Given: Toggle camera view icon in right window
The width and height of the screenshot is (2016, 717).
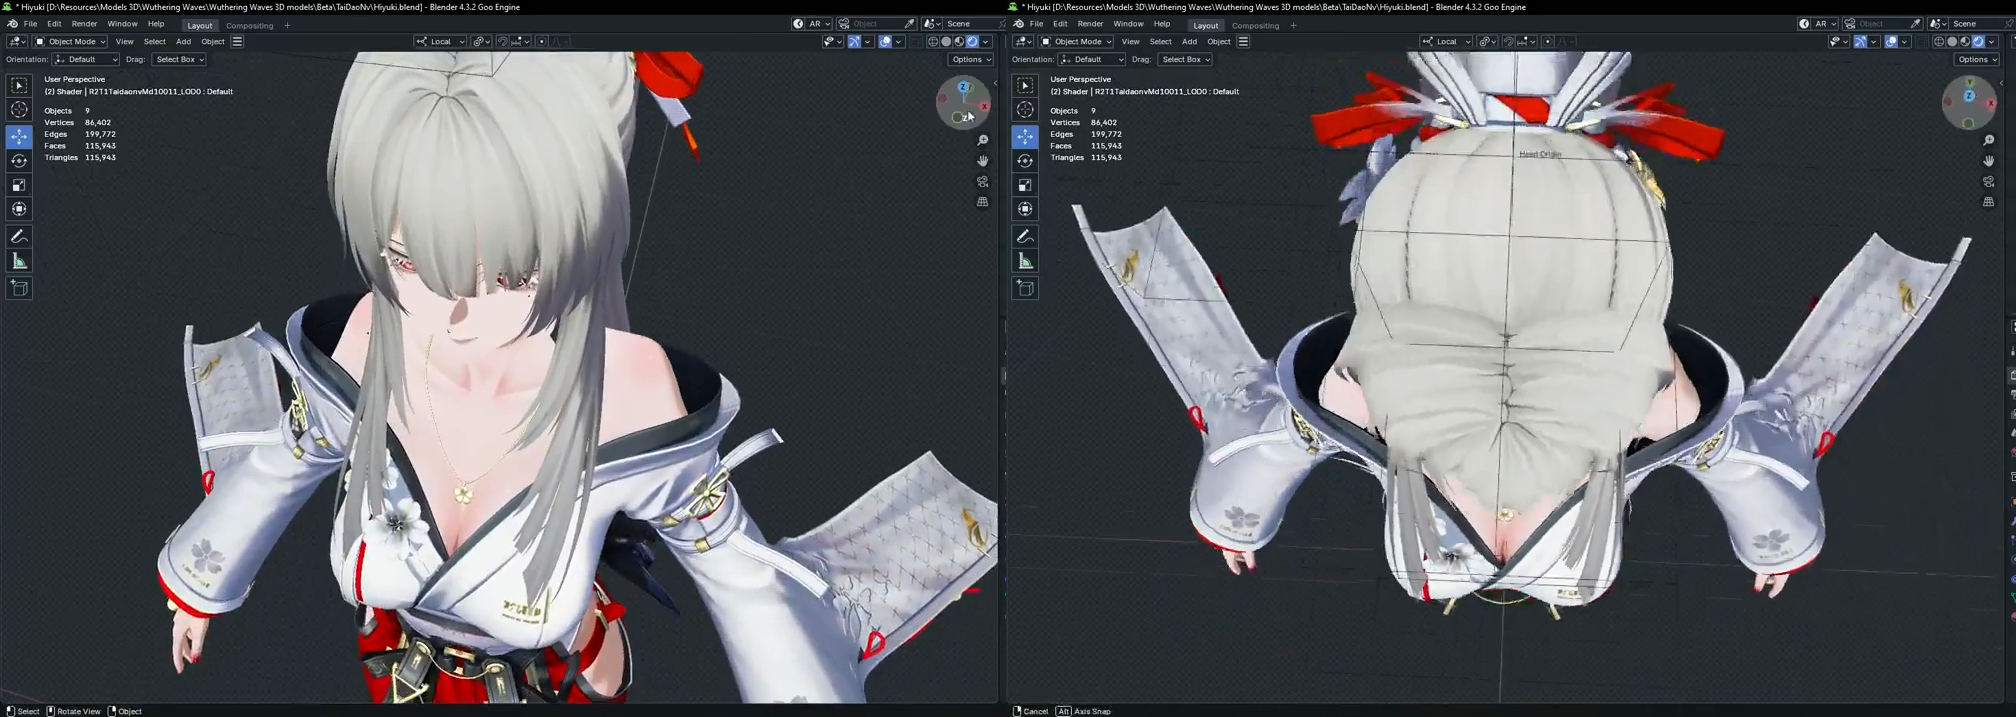Looking at the screenshot, I should (1989, 182).
